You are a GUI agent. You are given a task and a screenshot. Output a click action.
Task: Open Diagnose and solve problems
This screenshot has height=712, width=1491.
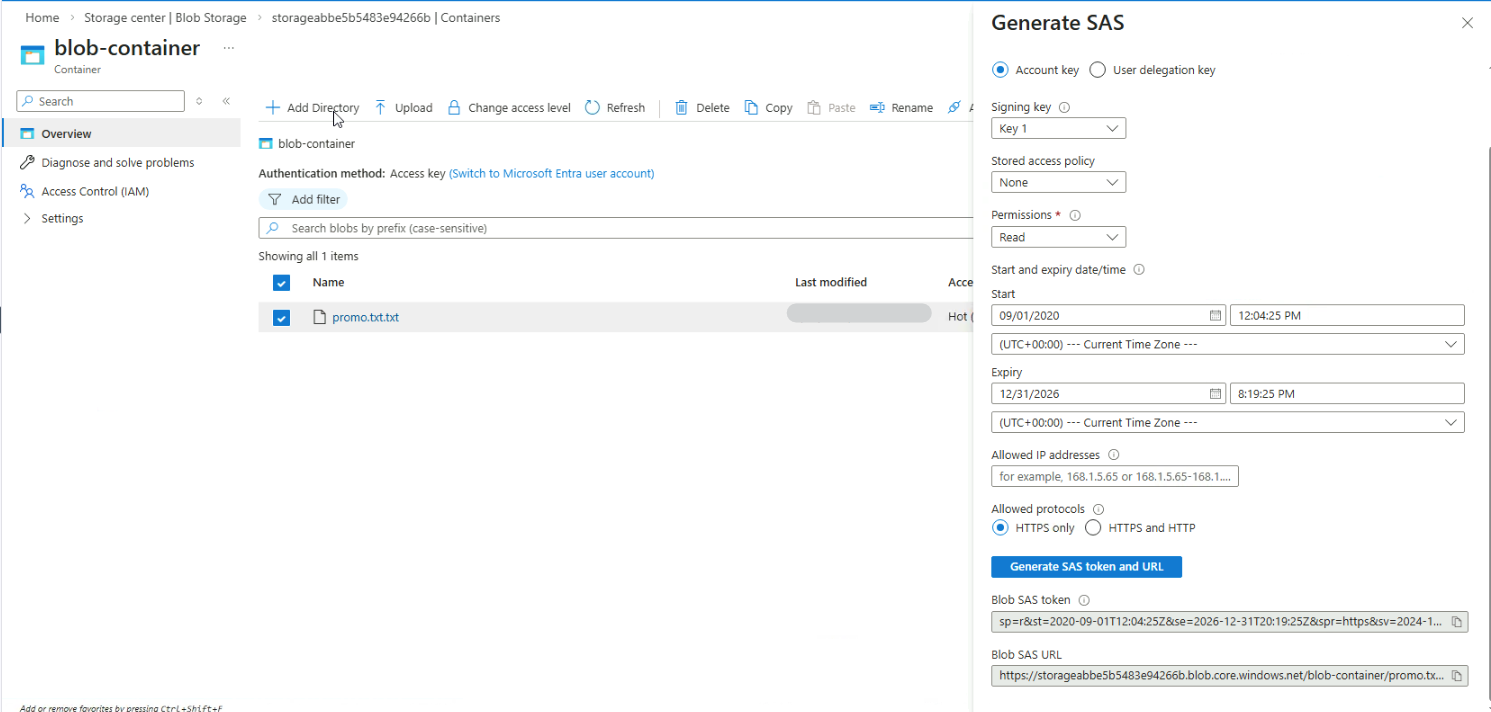pyautogui.click(x=117, y=163)
